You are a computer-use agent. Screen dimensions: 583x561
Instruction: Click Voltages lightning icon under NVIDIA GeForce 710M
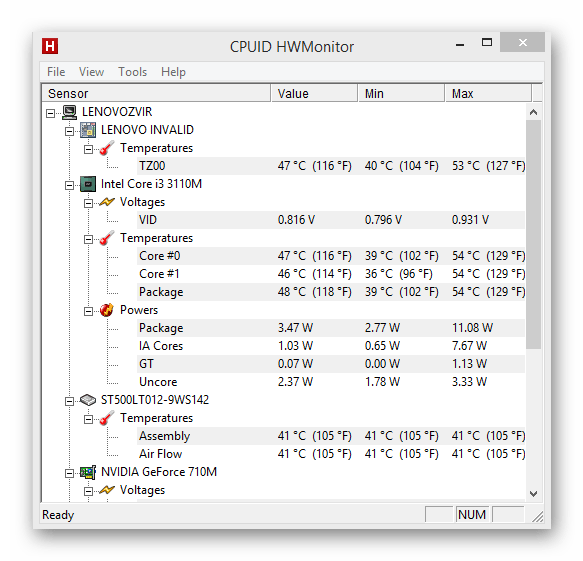[x=107, y=490]
